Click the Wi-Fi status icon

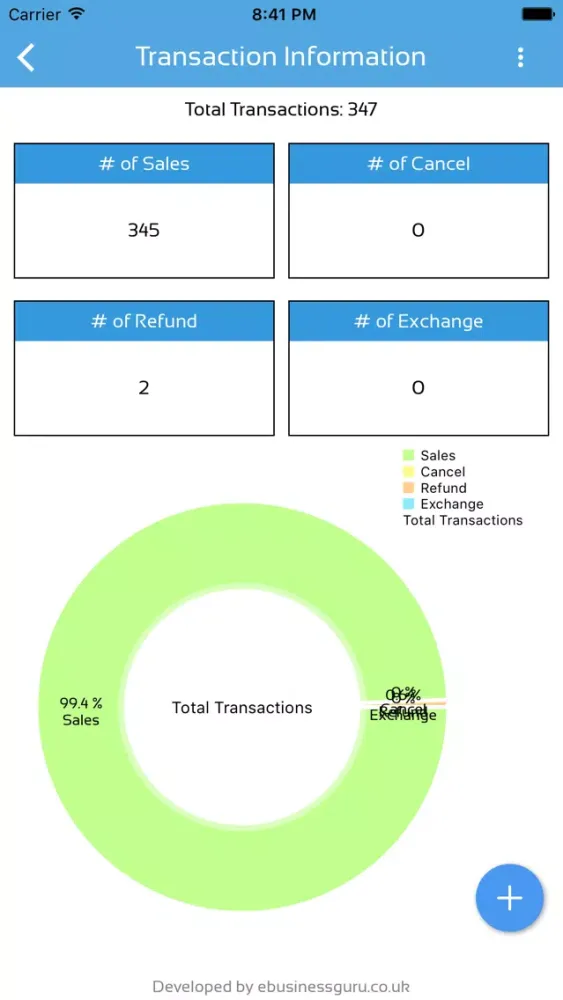coord(77,13)
